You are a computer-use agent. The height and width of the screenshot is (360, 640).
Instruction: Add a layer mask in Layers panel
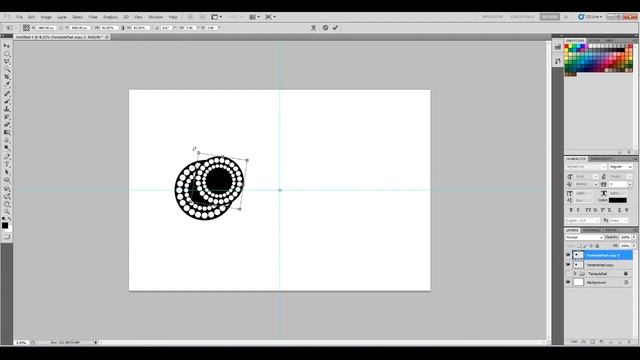pos(592,342)
